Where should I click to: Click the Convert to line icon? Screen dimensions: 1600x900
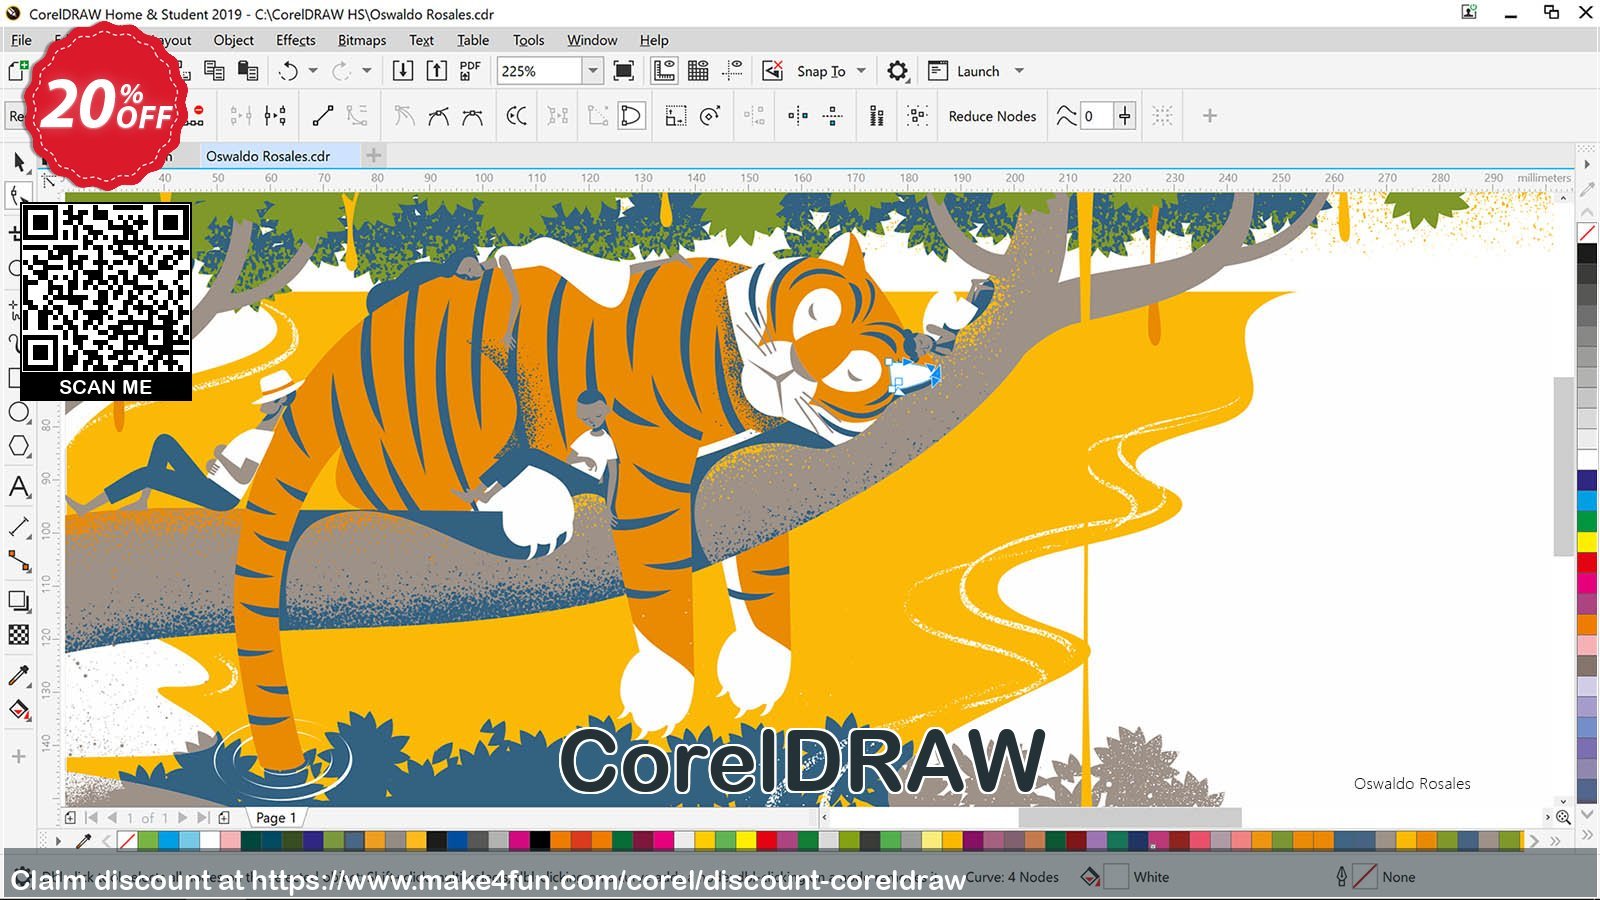[x=322, y=116]
